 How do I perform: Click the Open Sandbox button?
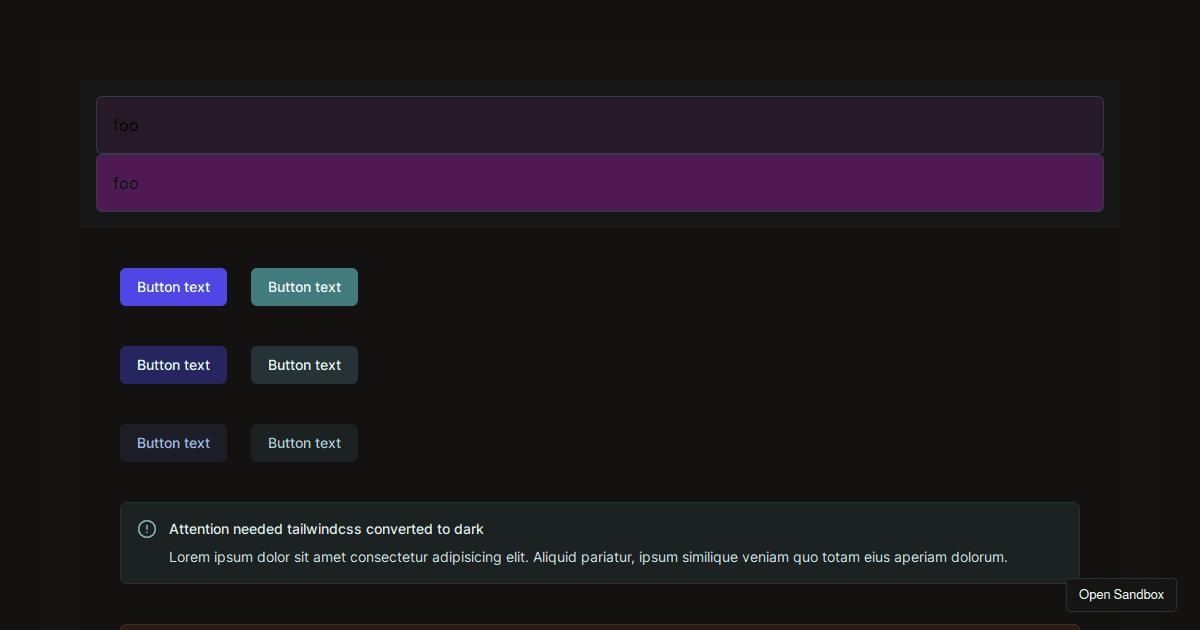(1121, 594)
